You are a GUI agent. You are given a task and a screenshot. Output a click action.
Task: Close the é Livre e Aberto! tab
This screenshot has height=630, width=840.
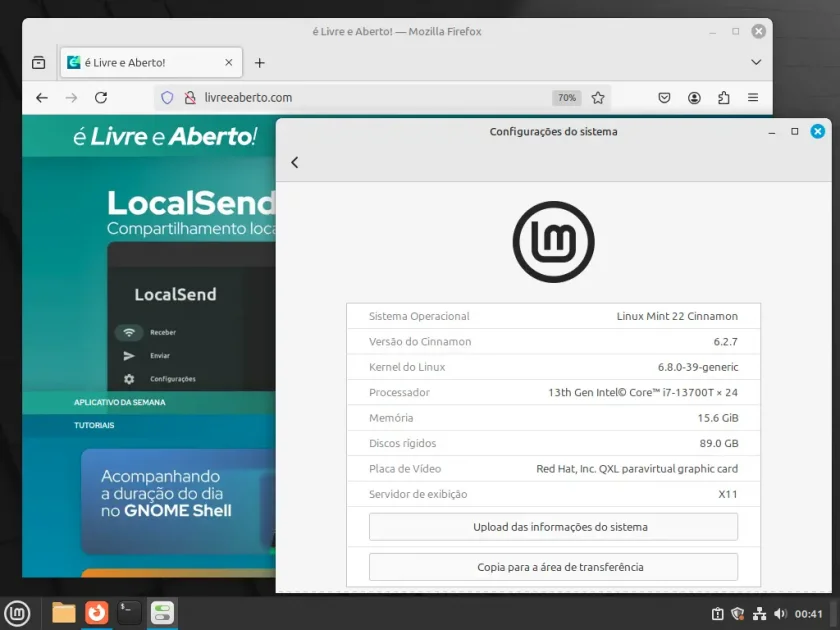tap(229, 63)
